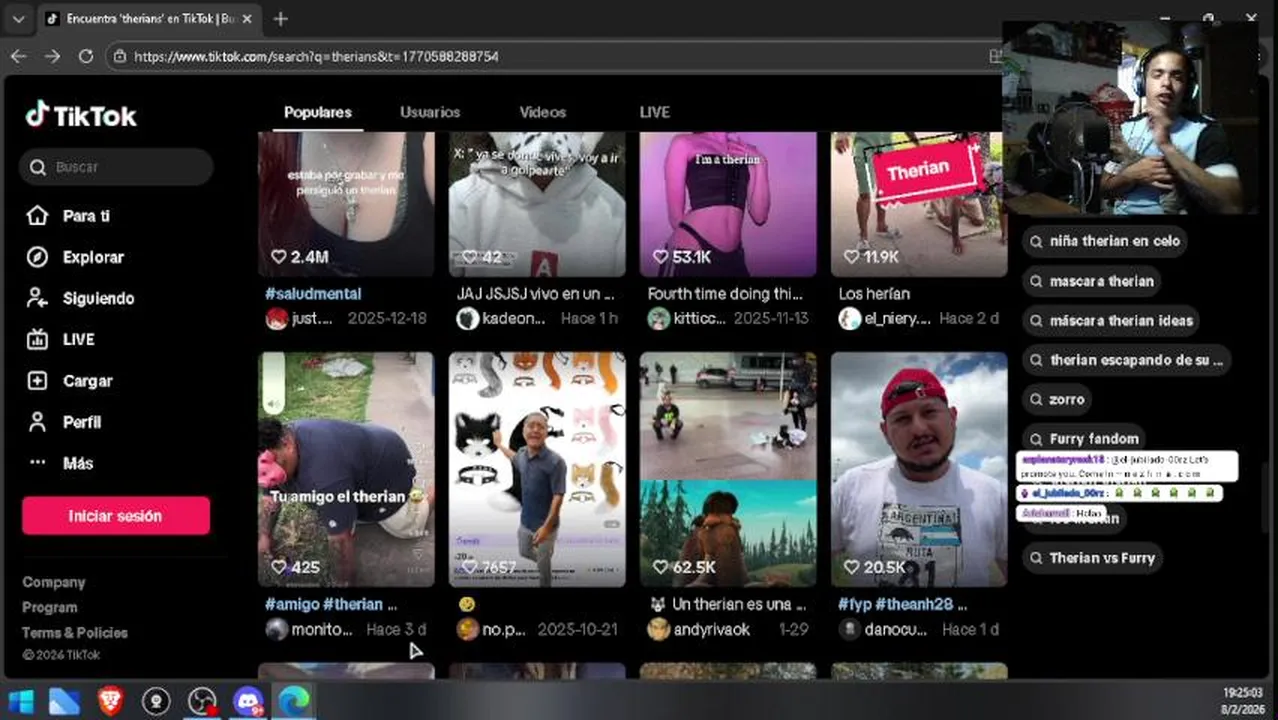This screenshot has width=1278, height=720.
Task: Close the TikTok browser tab
Action: click(x=248, y=19)
